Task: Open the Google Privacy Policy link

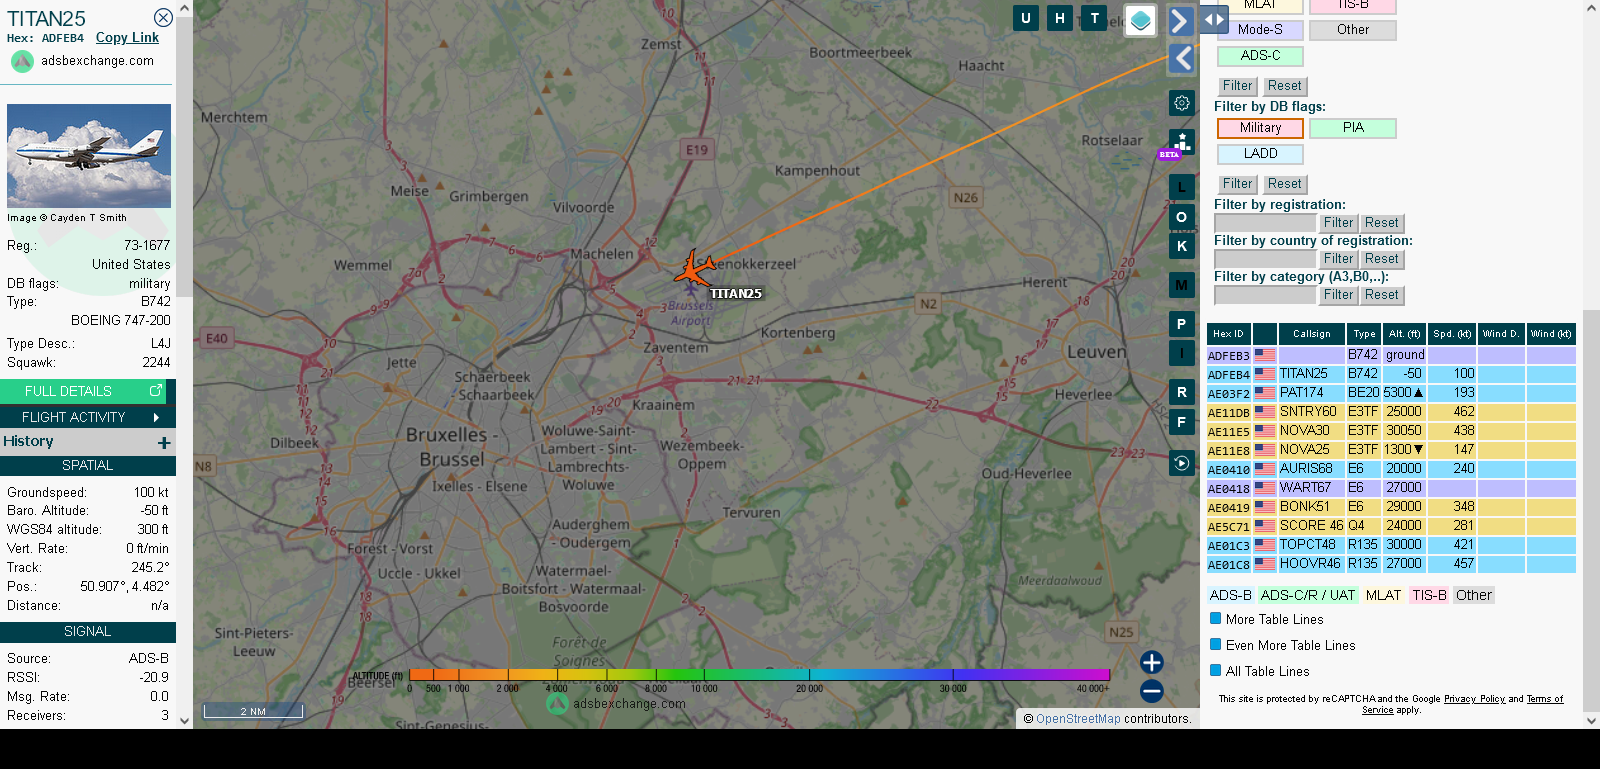Action: coord(1474,699)
